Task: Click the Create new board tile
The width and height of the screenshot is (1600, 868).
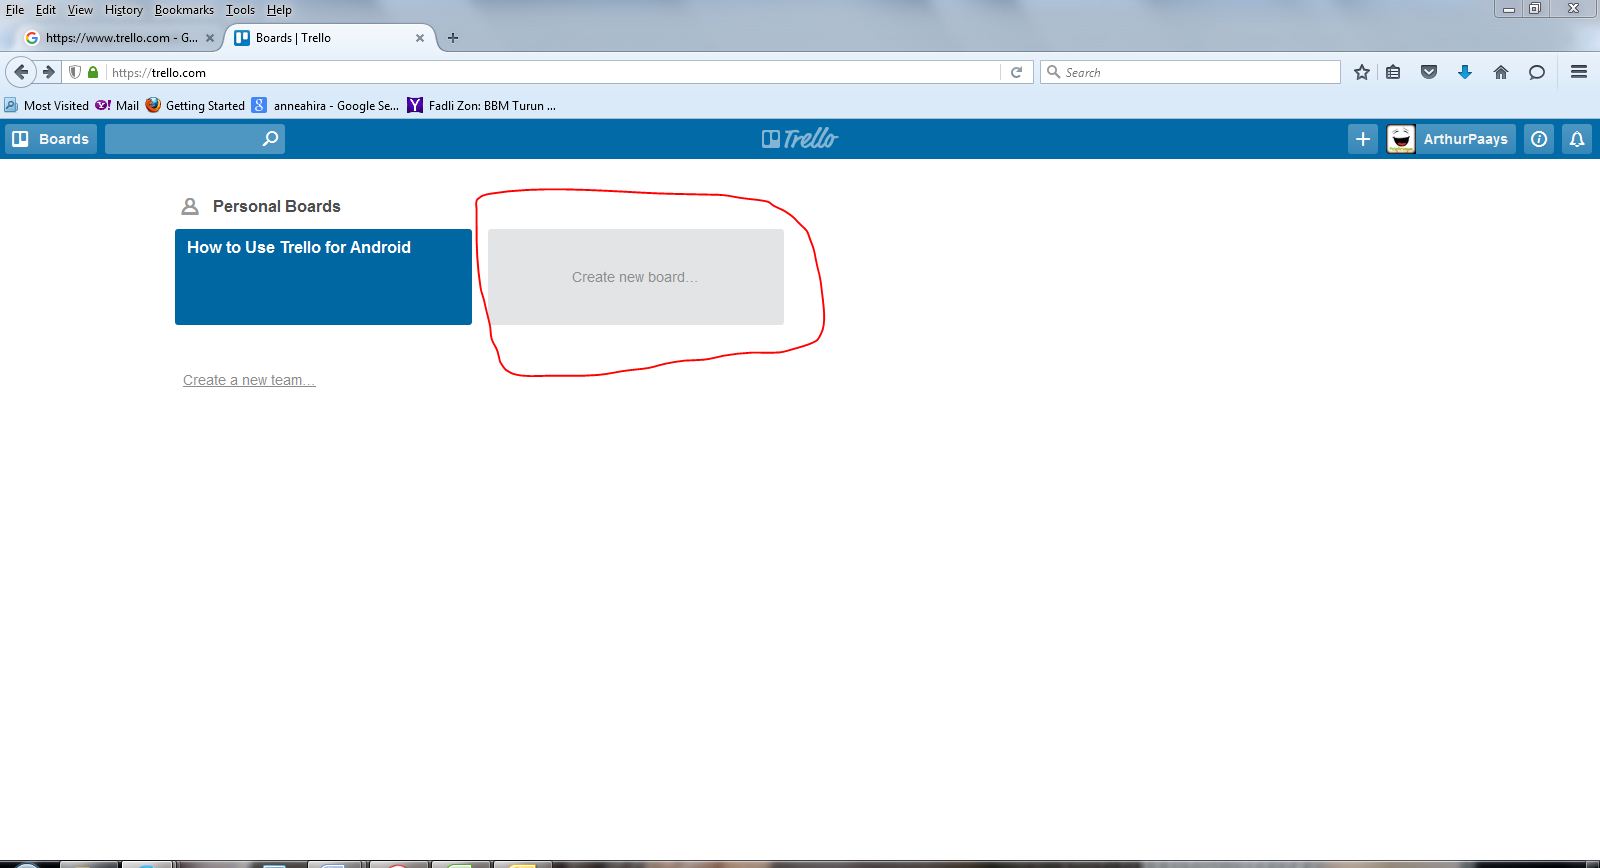Action: coord(636,277)
